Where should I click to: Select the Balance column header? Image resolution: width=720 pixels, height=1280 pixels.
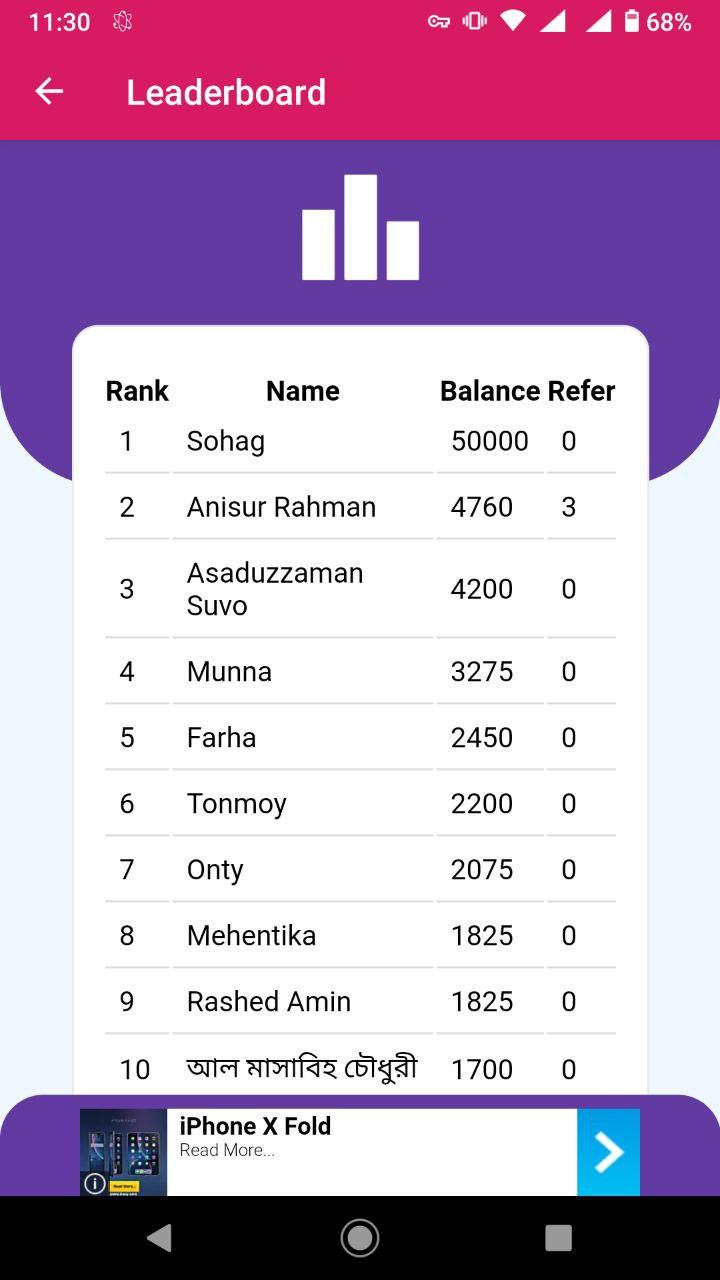(490, 391)
